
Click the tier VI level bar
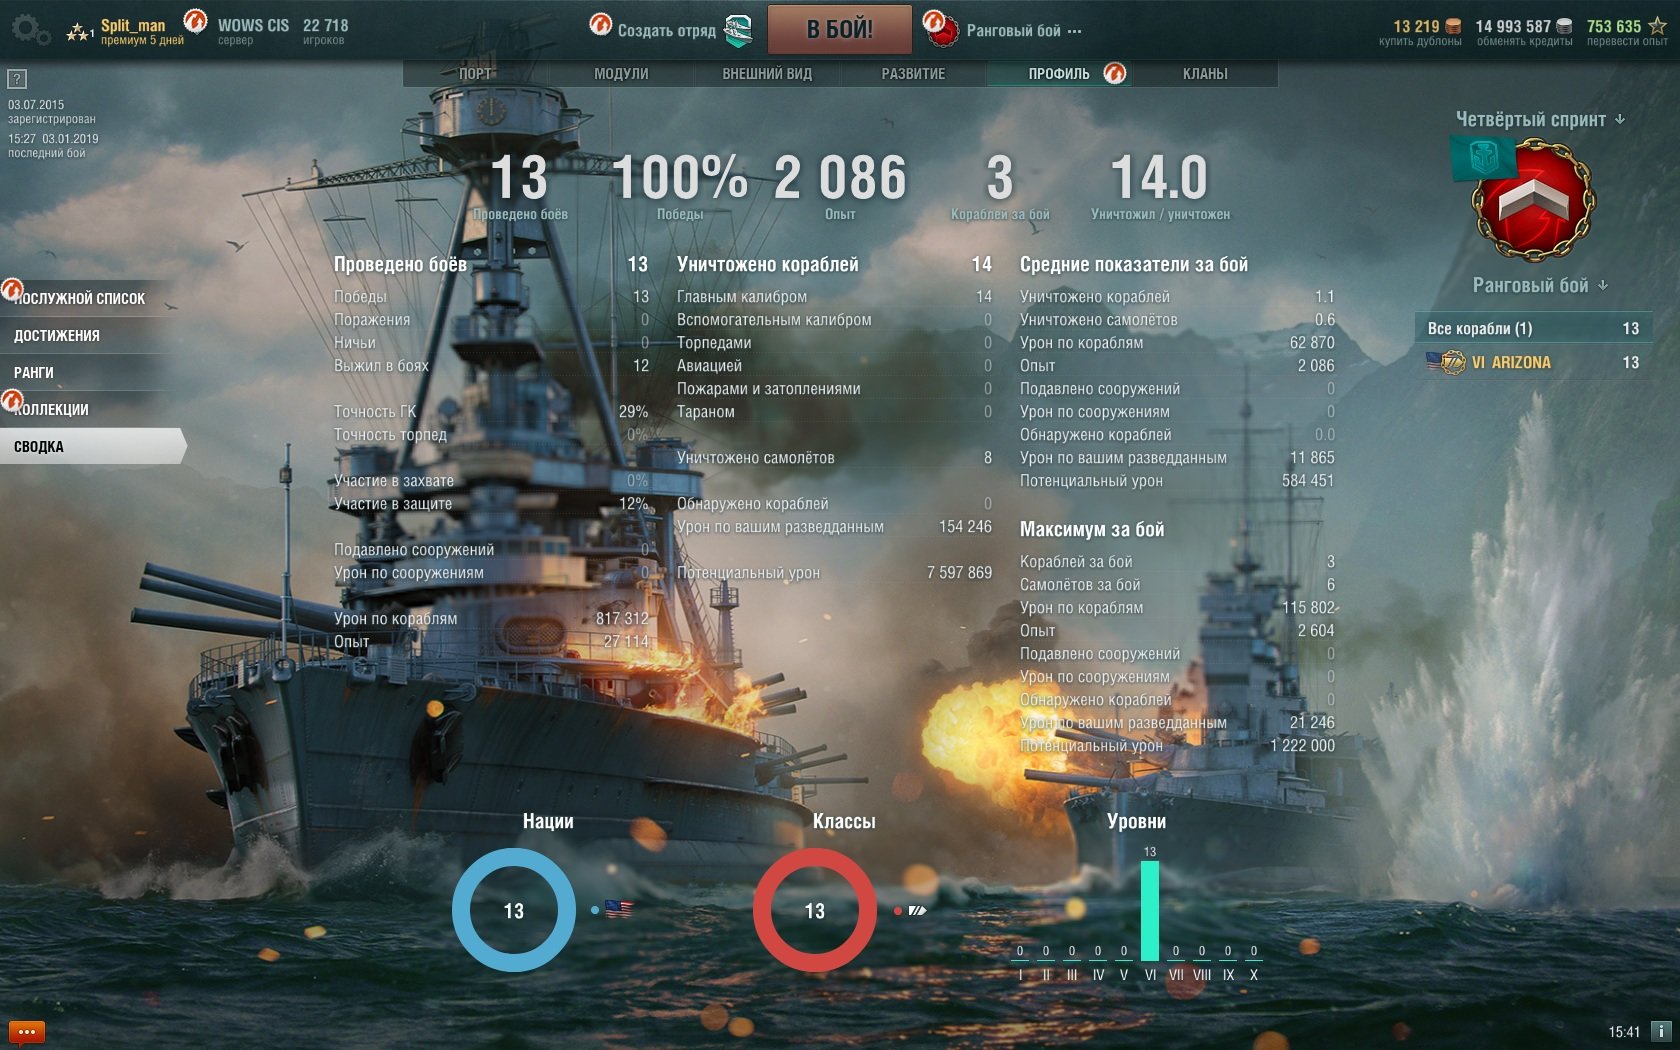(1150, 910)
